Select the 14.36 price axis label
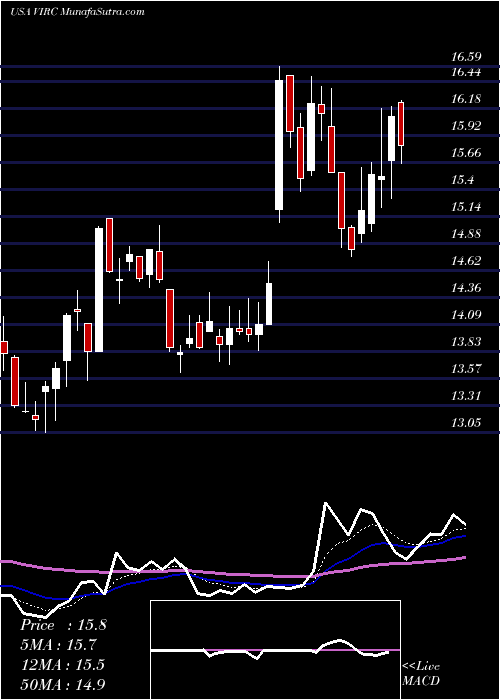This screenshot has width=500, height=700. (466, 288)
